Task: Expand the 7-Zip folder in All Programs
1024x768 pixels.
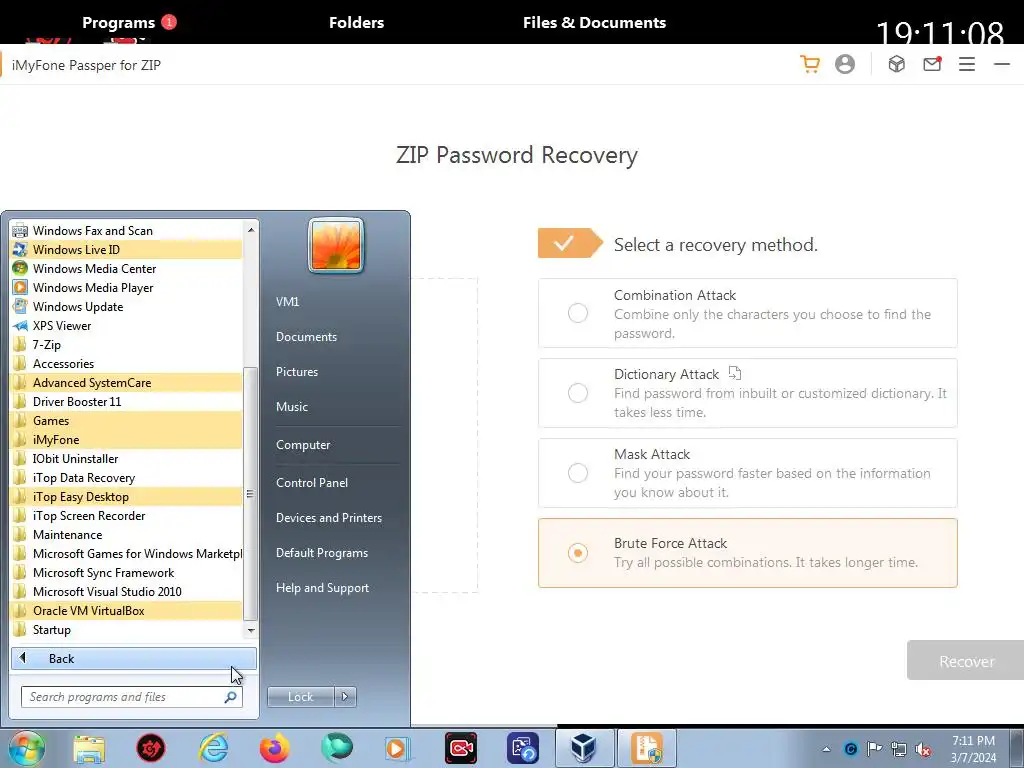Action: [127, 344]
